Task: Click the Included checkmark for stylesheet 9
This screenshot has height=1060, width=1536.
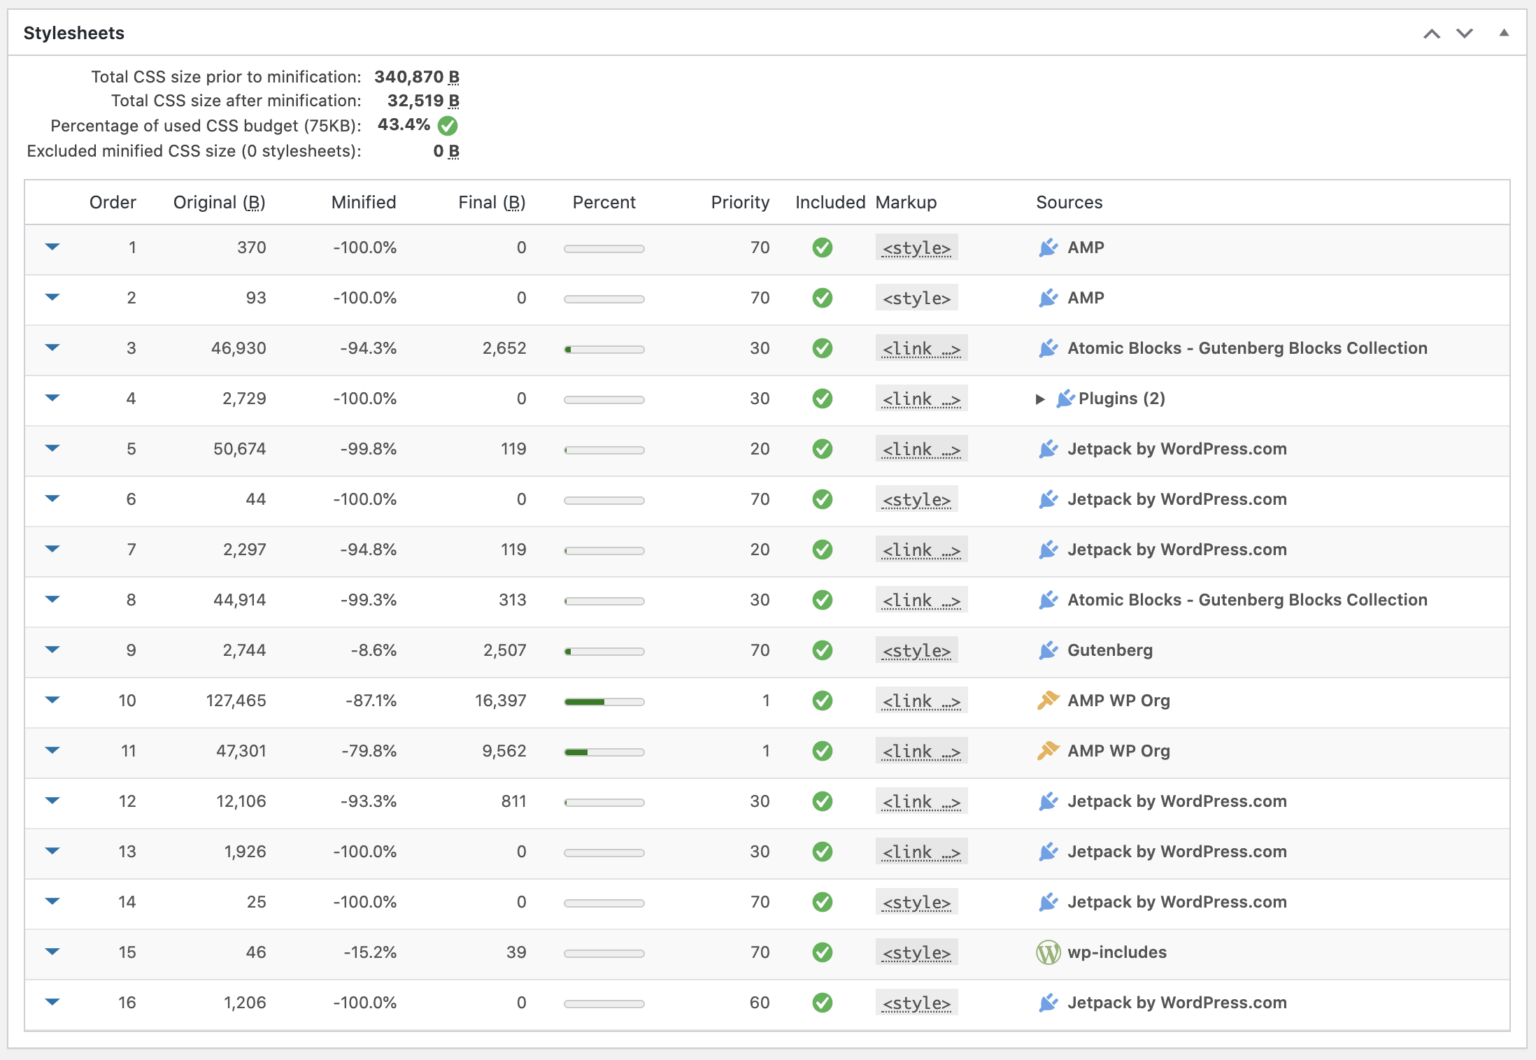Action: (x=822, y=650)
